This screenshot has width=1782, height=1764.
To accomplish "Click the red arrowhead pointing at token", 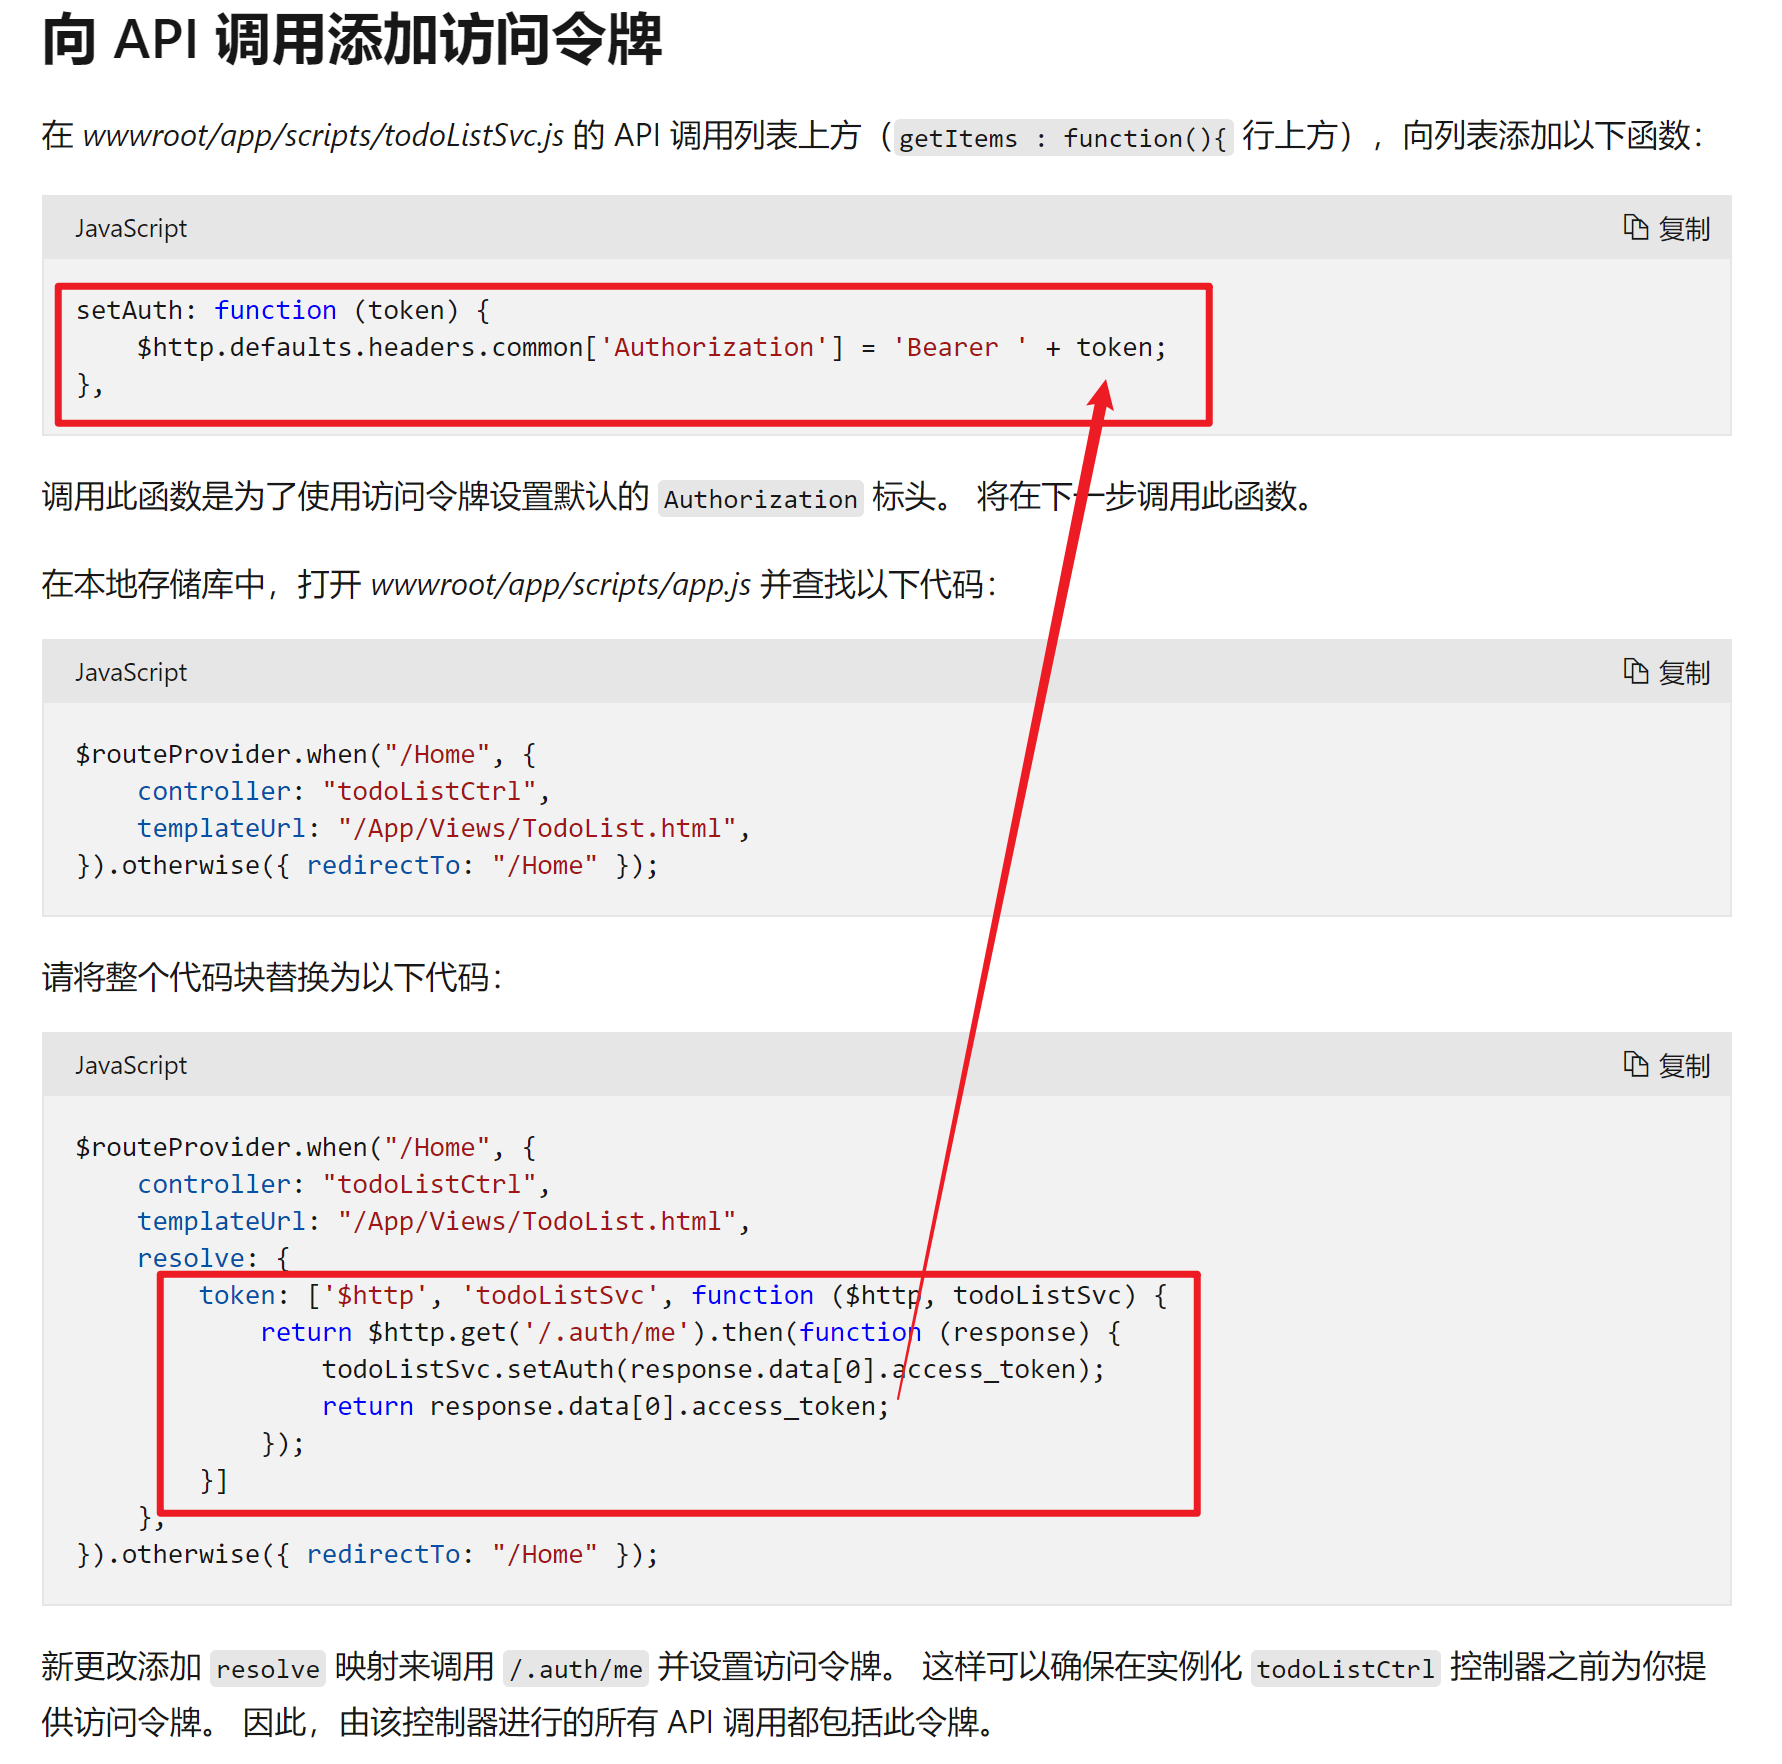I will coord(1101,394).
